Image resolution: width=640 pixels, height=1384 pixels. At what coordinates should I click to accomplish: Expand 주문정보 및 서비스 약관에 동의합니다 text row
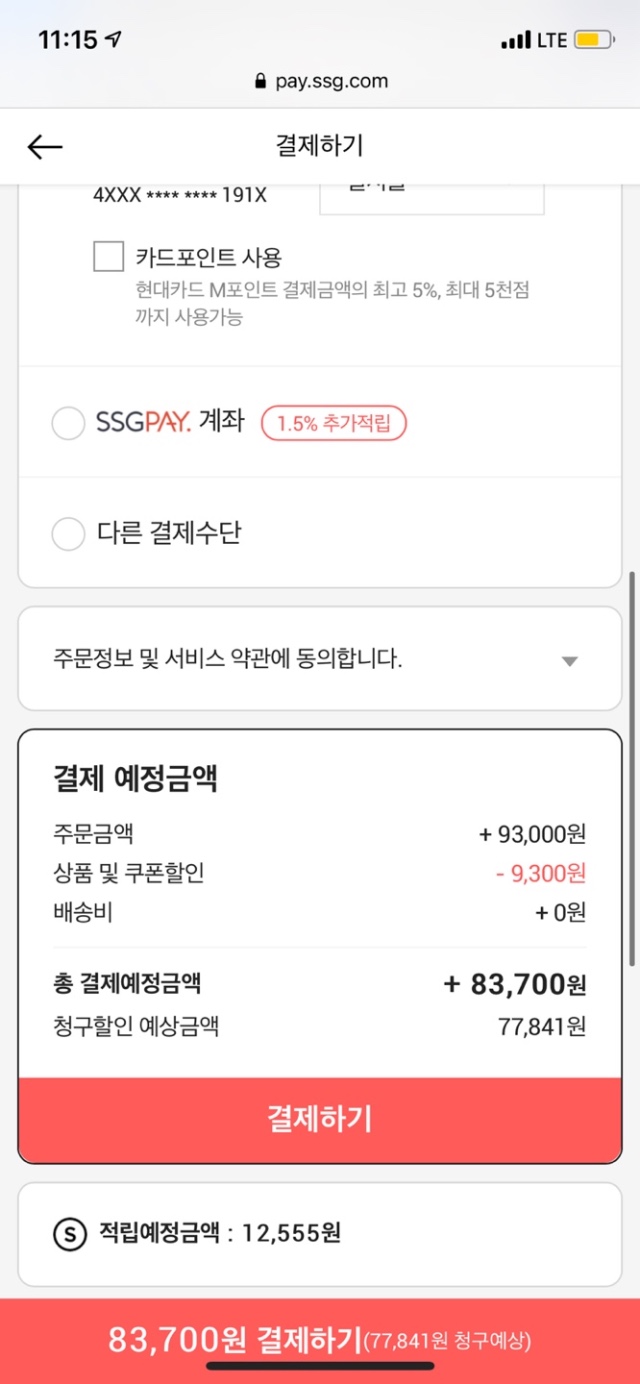point(228,660)
